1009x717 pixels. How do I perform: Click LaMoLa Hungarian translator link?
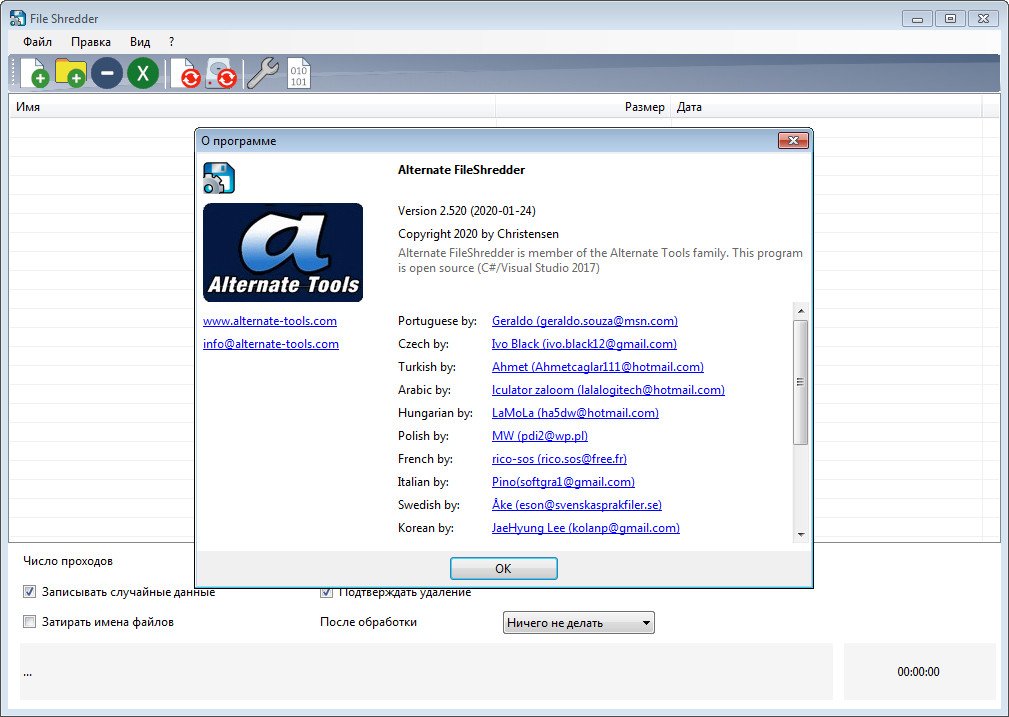pyautogui.click(x=575, y=413)
